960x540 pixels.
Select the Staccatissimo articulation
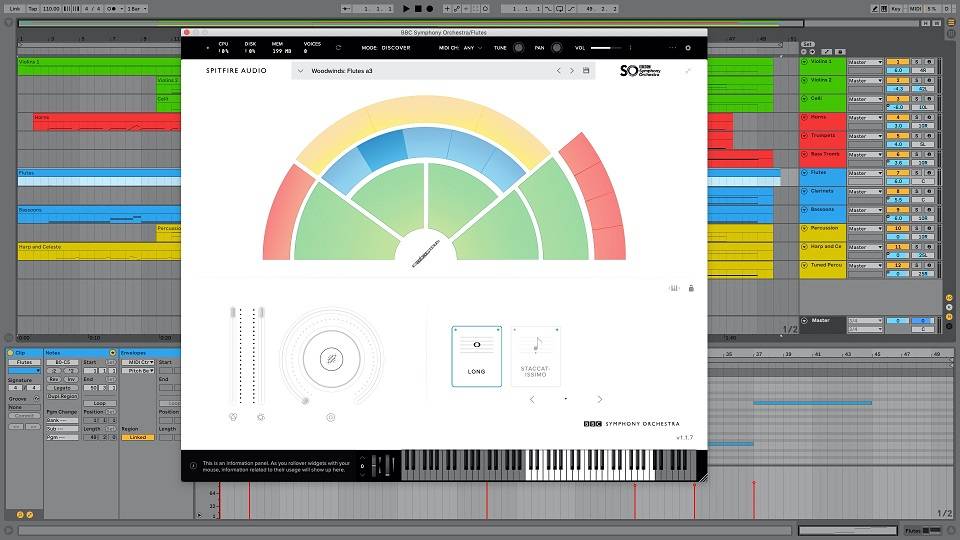(x=536, y=355)
